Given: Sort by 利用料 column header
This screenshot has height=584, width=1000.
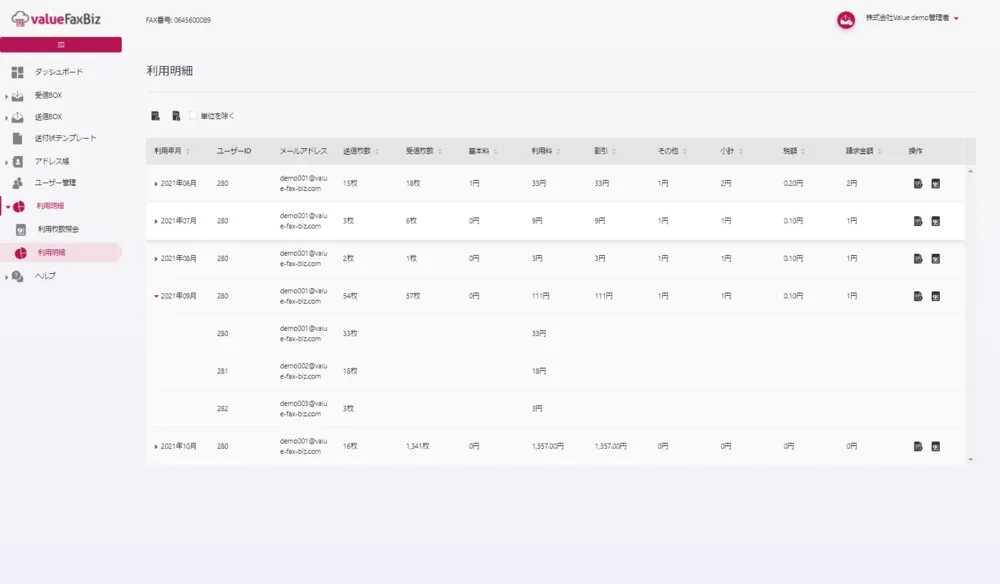Looking at the screenshot, I should tap(546, 151).
